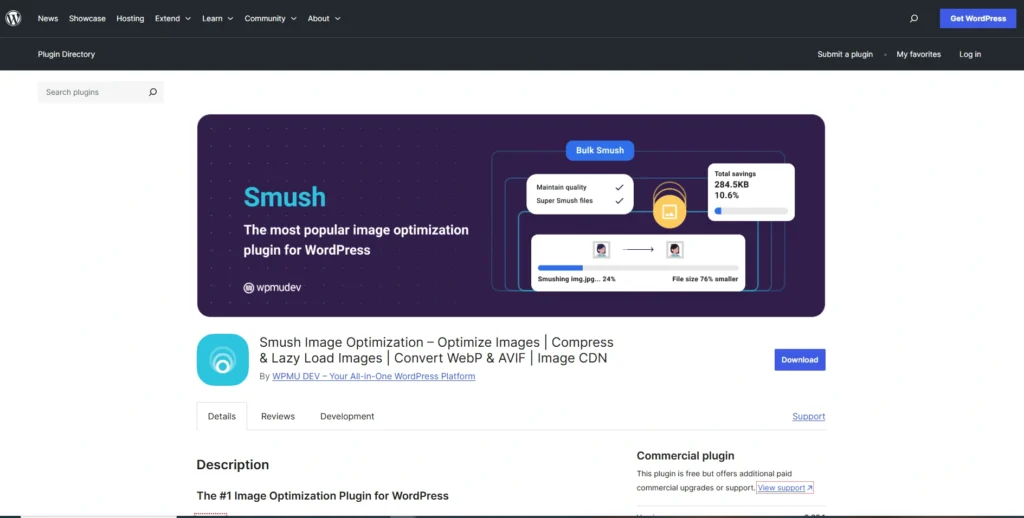Click the Support link
The height and width of the screenshot is (518, 1024).
coord(808,416)
